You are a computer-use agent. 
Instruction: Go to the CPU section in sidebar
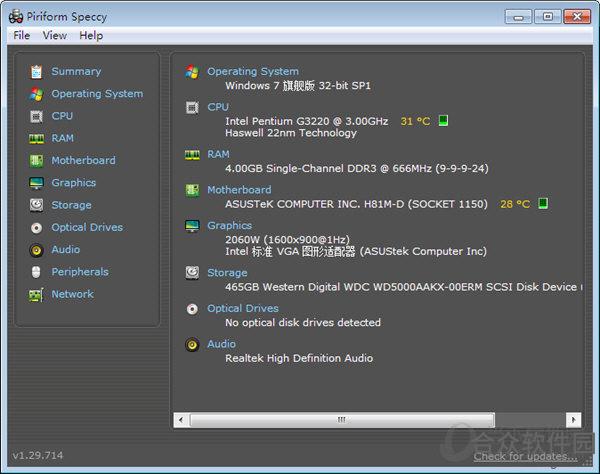pyautogui.click(x=62, y=116)
